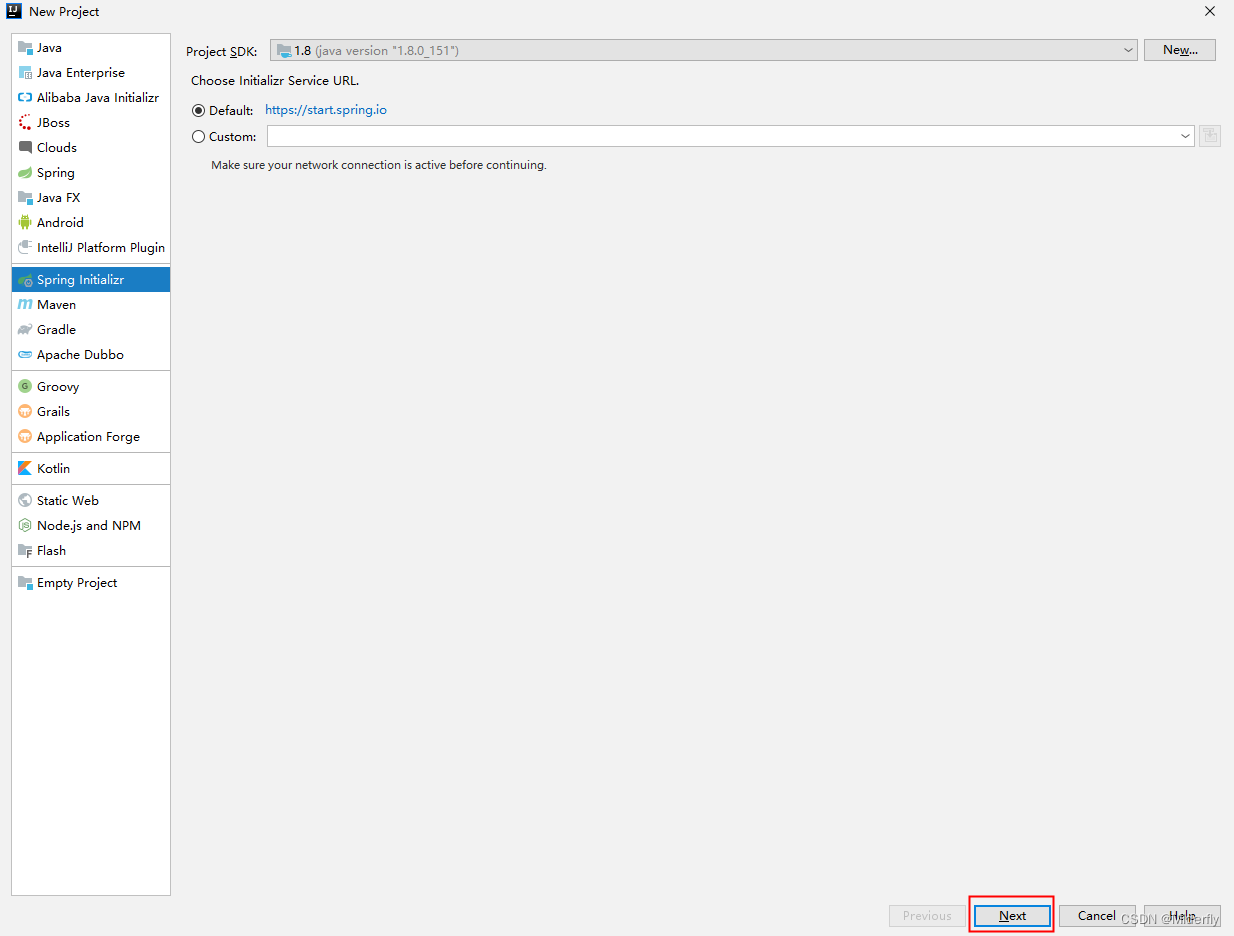Click the IntelliJ logo in title bar
The height and width of the screenshot is (936, 1234).
point(14,12)
